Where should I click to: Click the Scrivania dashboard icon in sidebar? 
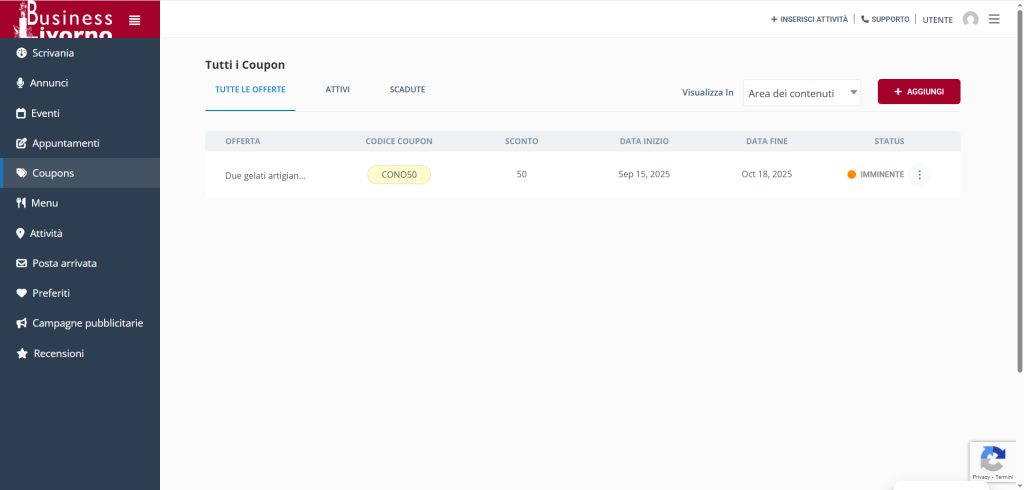21,53
